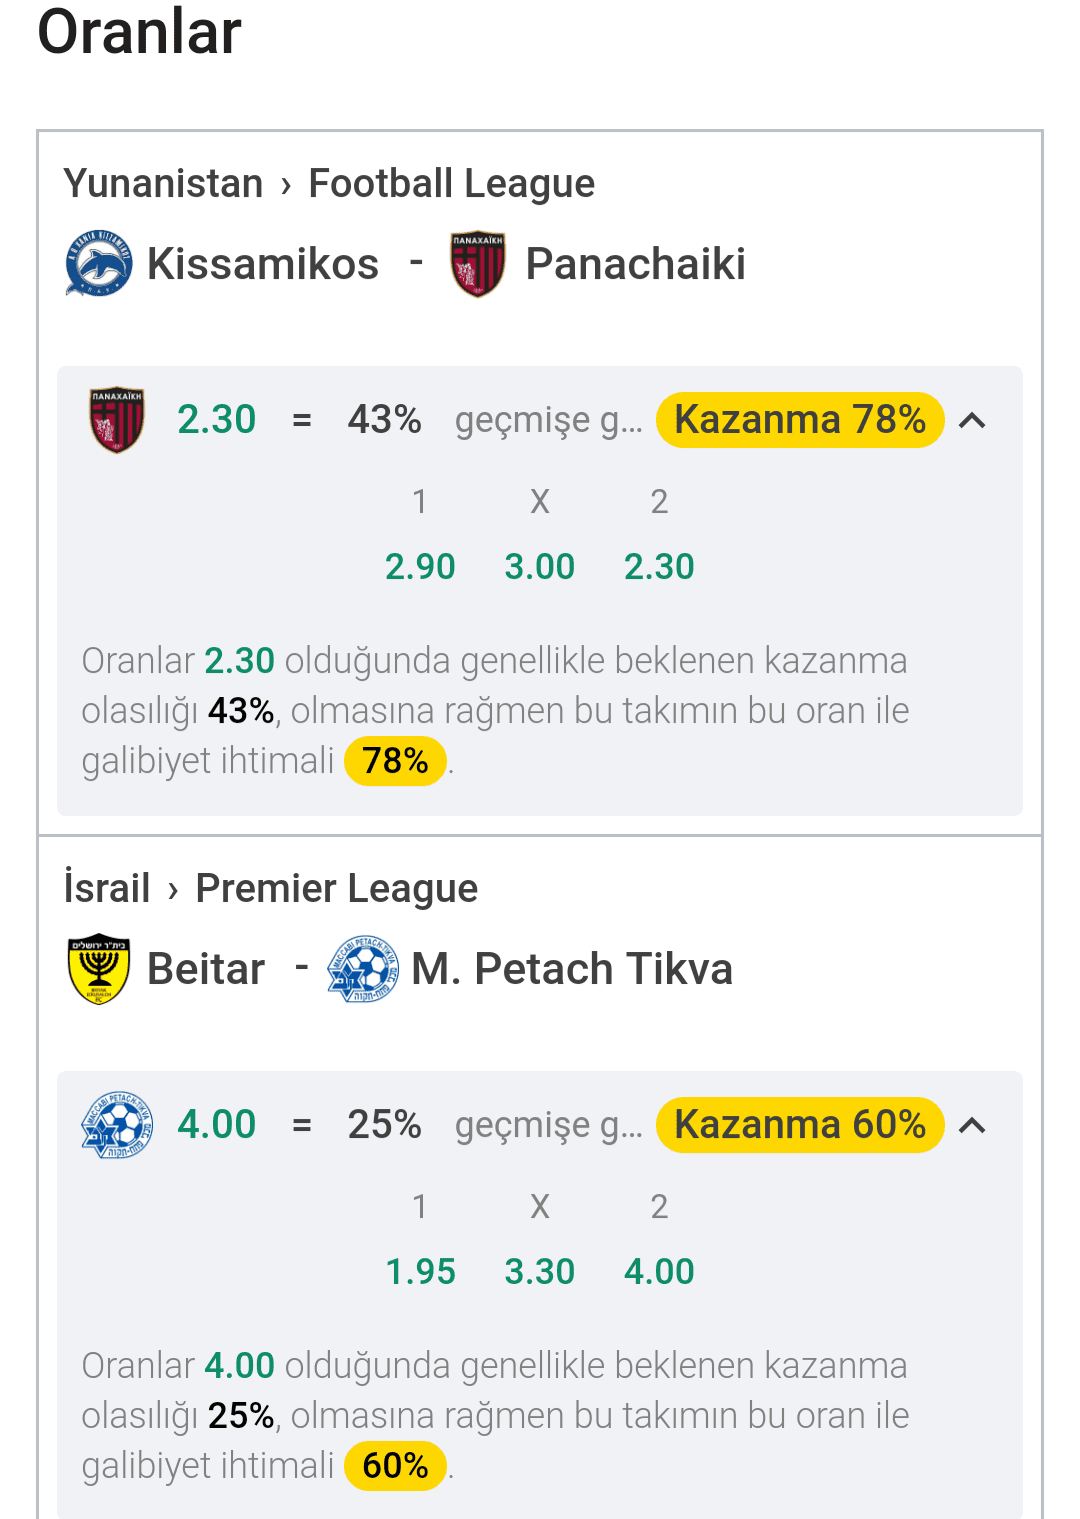Click the Kissamikos dolphin team logo

(99, 264)
